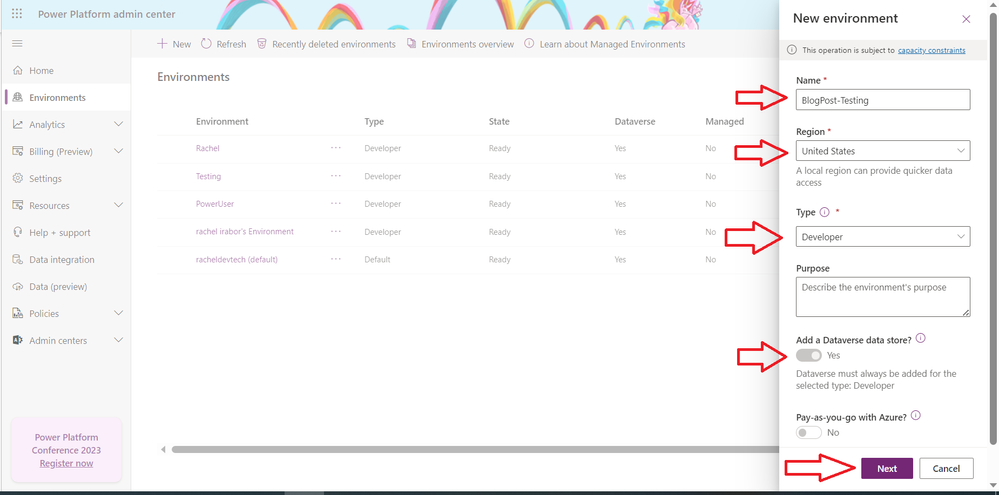Click the Type column header

coord(374,121)
